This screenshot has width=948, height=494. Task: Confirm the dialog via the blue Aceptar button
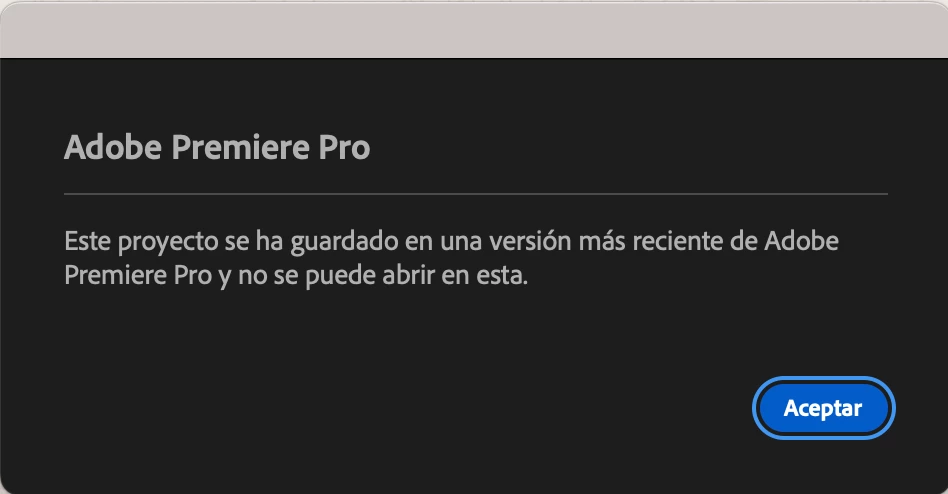coord(823,408)
